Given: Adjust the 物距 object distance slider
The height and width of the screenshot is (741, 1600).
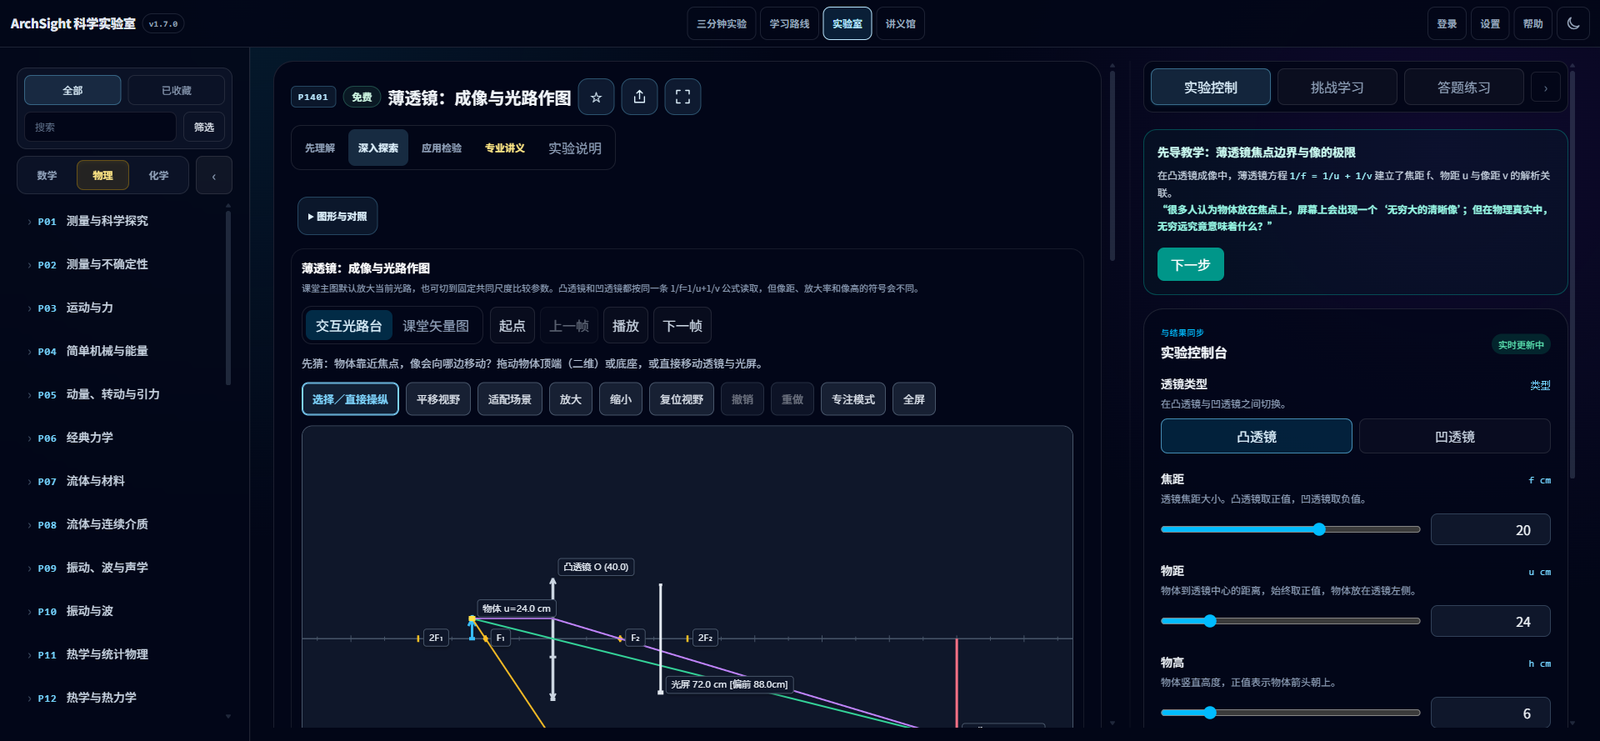Looking at the screenshot, I should 1290,621.
